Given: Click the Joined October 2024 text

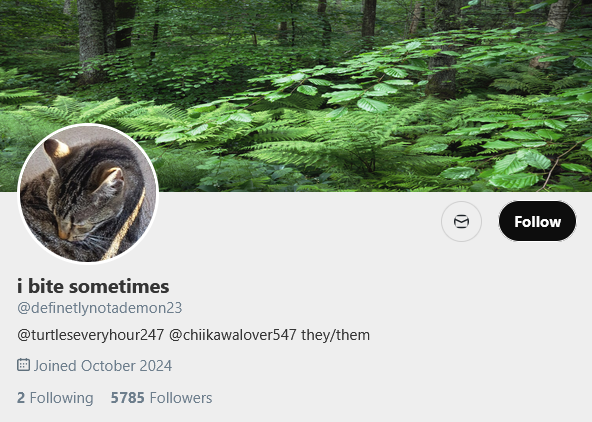Looking at the screenshot, I should pos(103,366).
